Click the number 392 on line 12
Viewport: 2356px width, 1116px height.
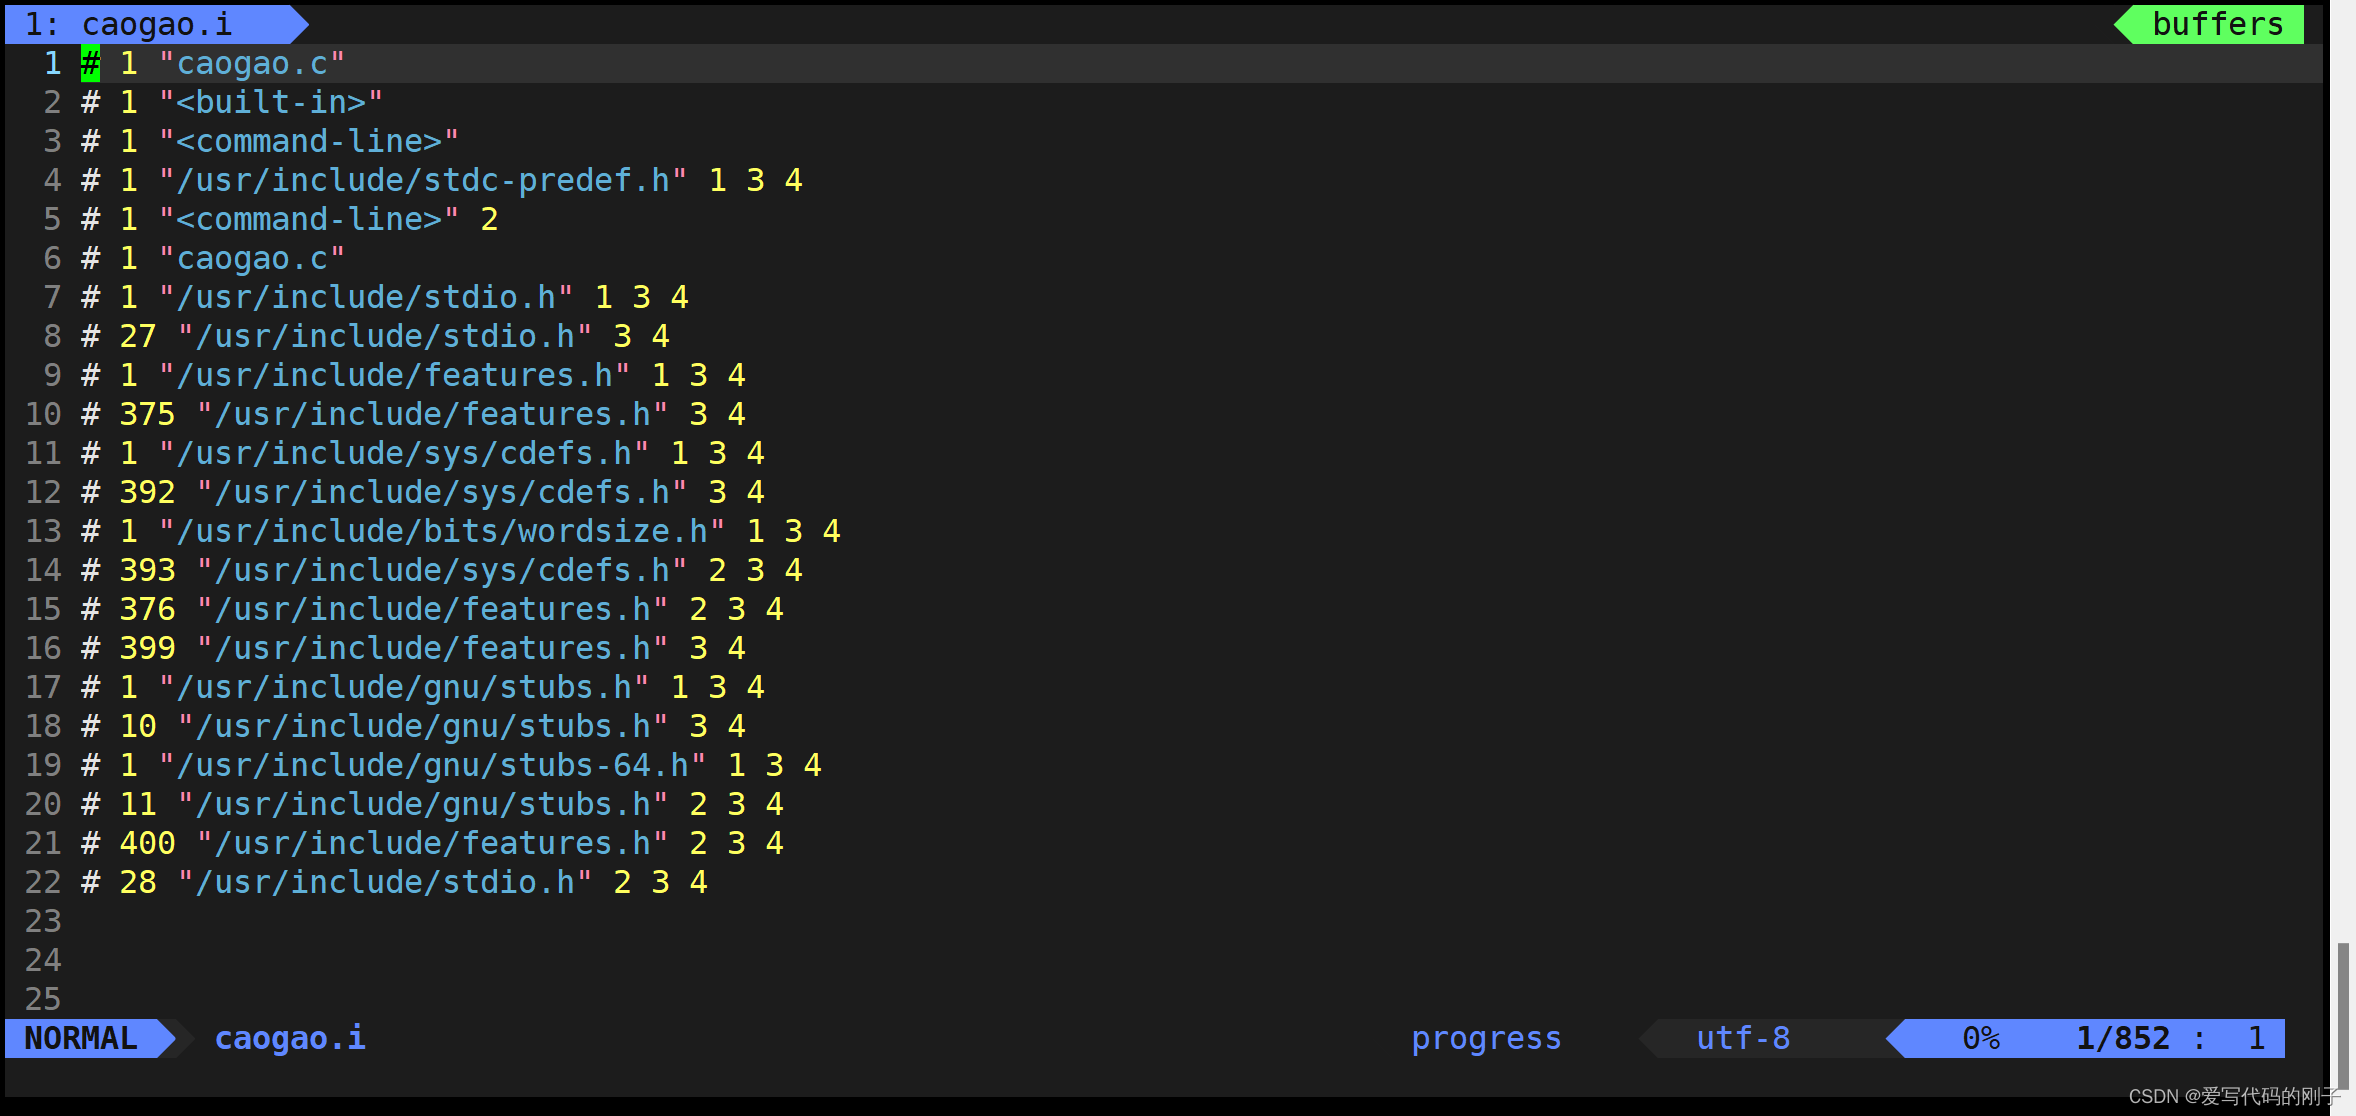tap(147, 492)
